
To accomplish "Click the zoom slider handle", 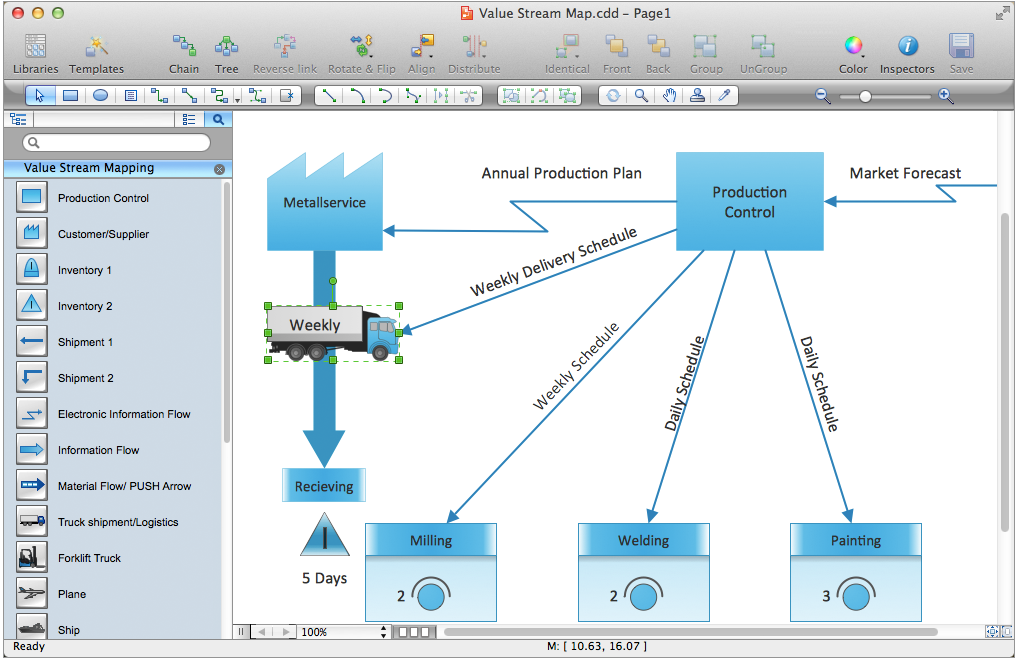I will [865, 96].
